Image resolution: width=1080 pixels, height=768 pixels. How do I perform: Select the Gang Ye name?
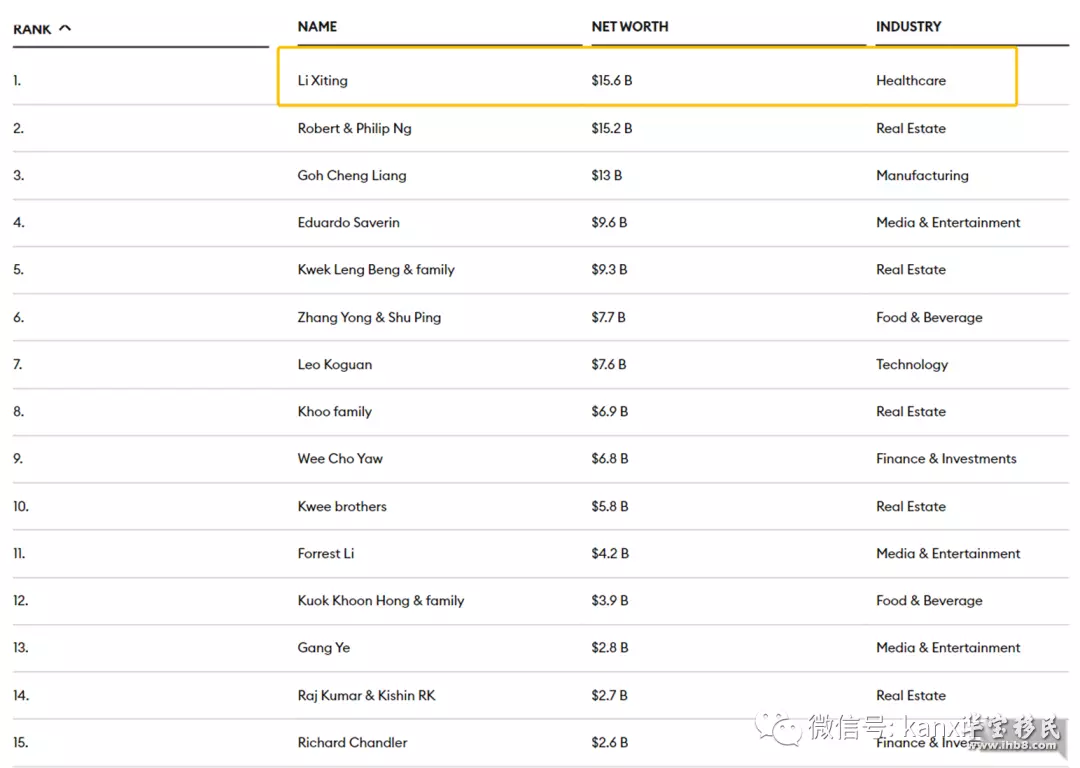[323, 648]
